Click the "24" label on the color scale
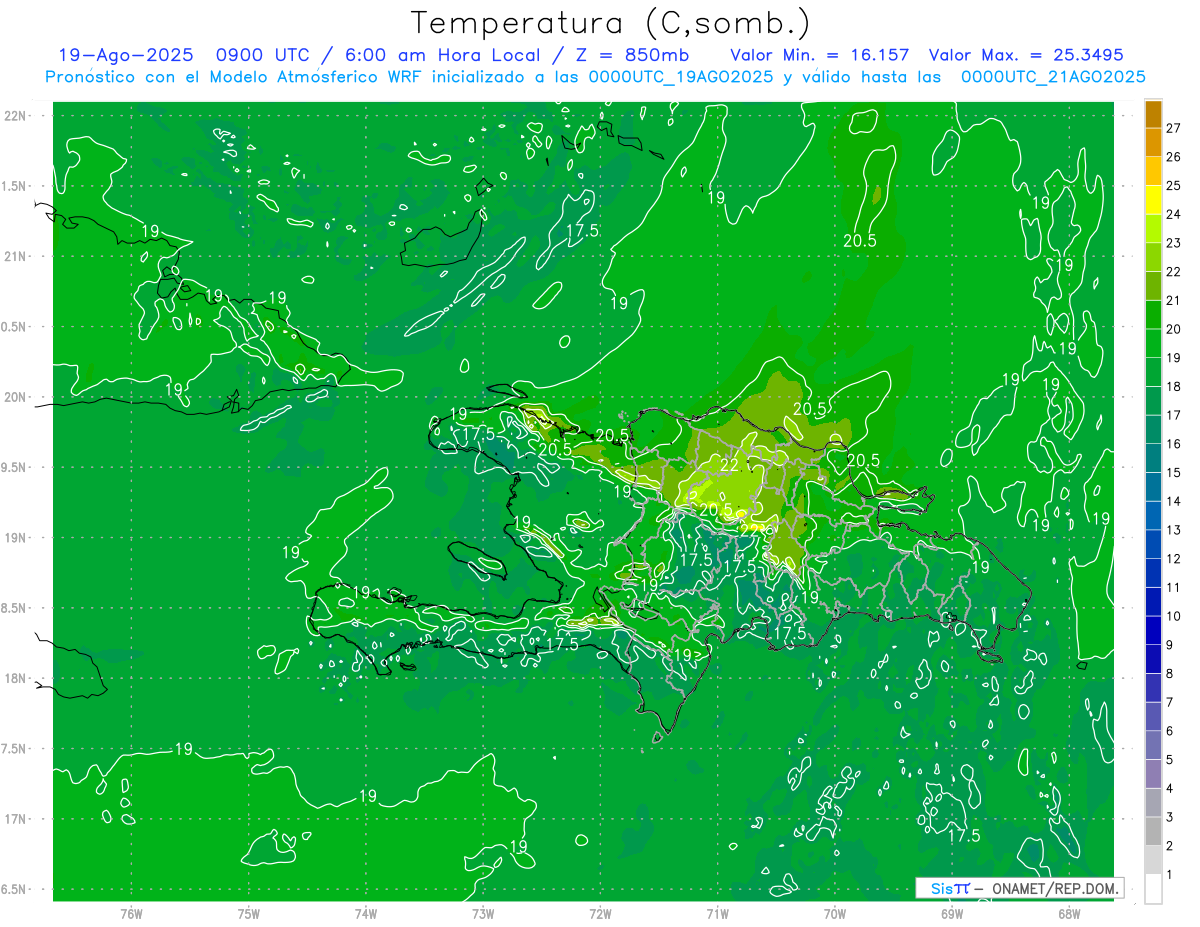The width and height of the screenshot is (1200, 927). tap(1173, 214)
